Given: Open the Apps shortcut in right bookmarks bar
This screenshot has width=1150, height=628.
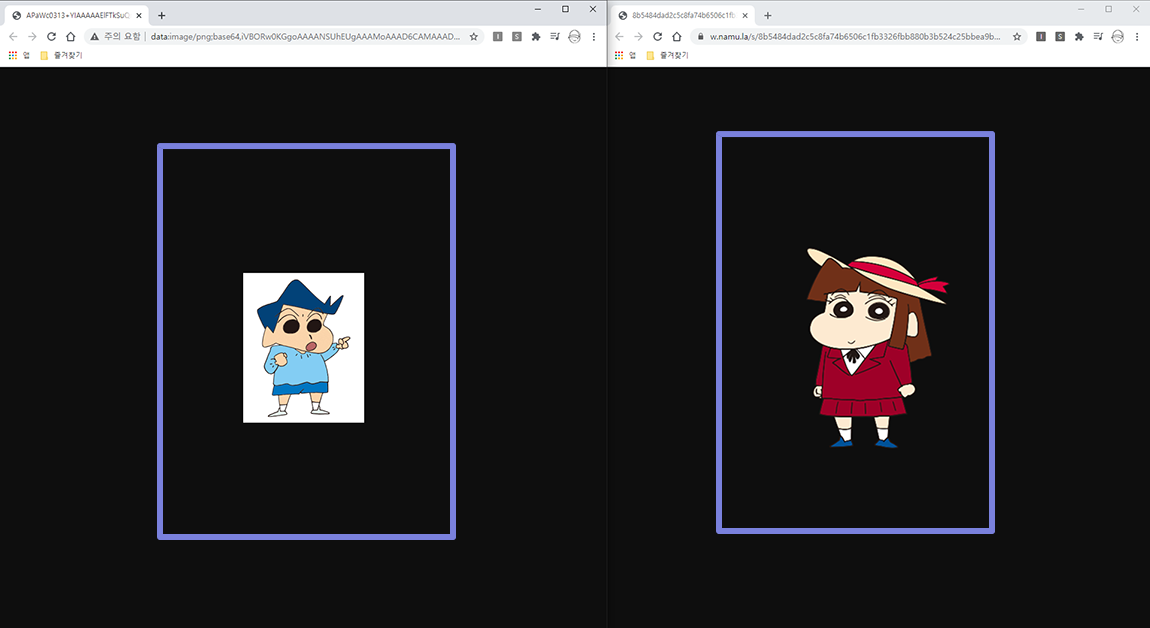Looking at the screenshot, I should coord(625,55).
